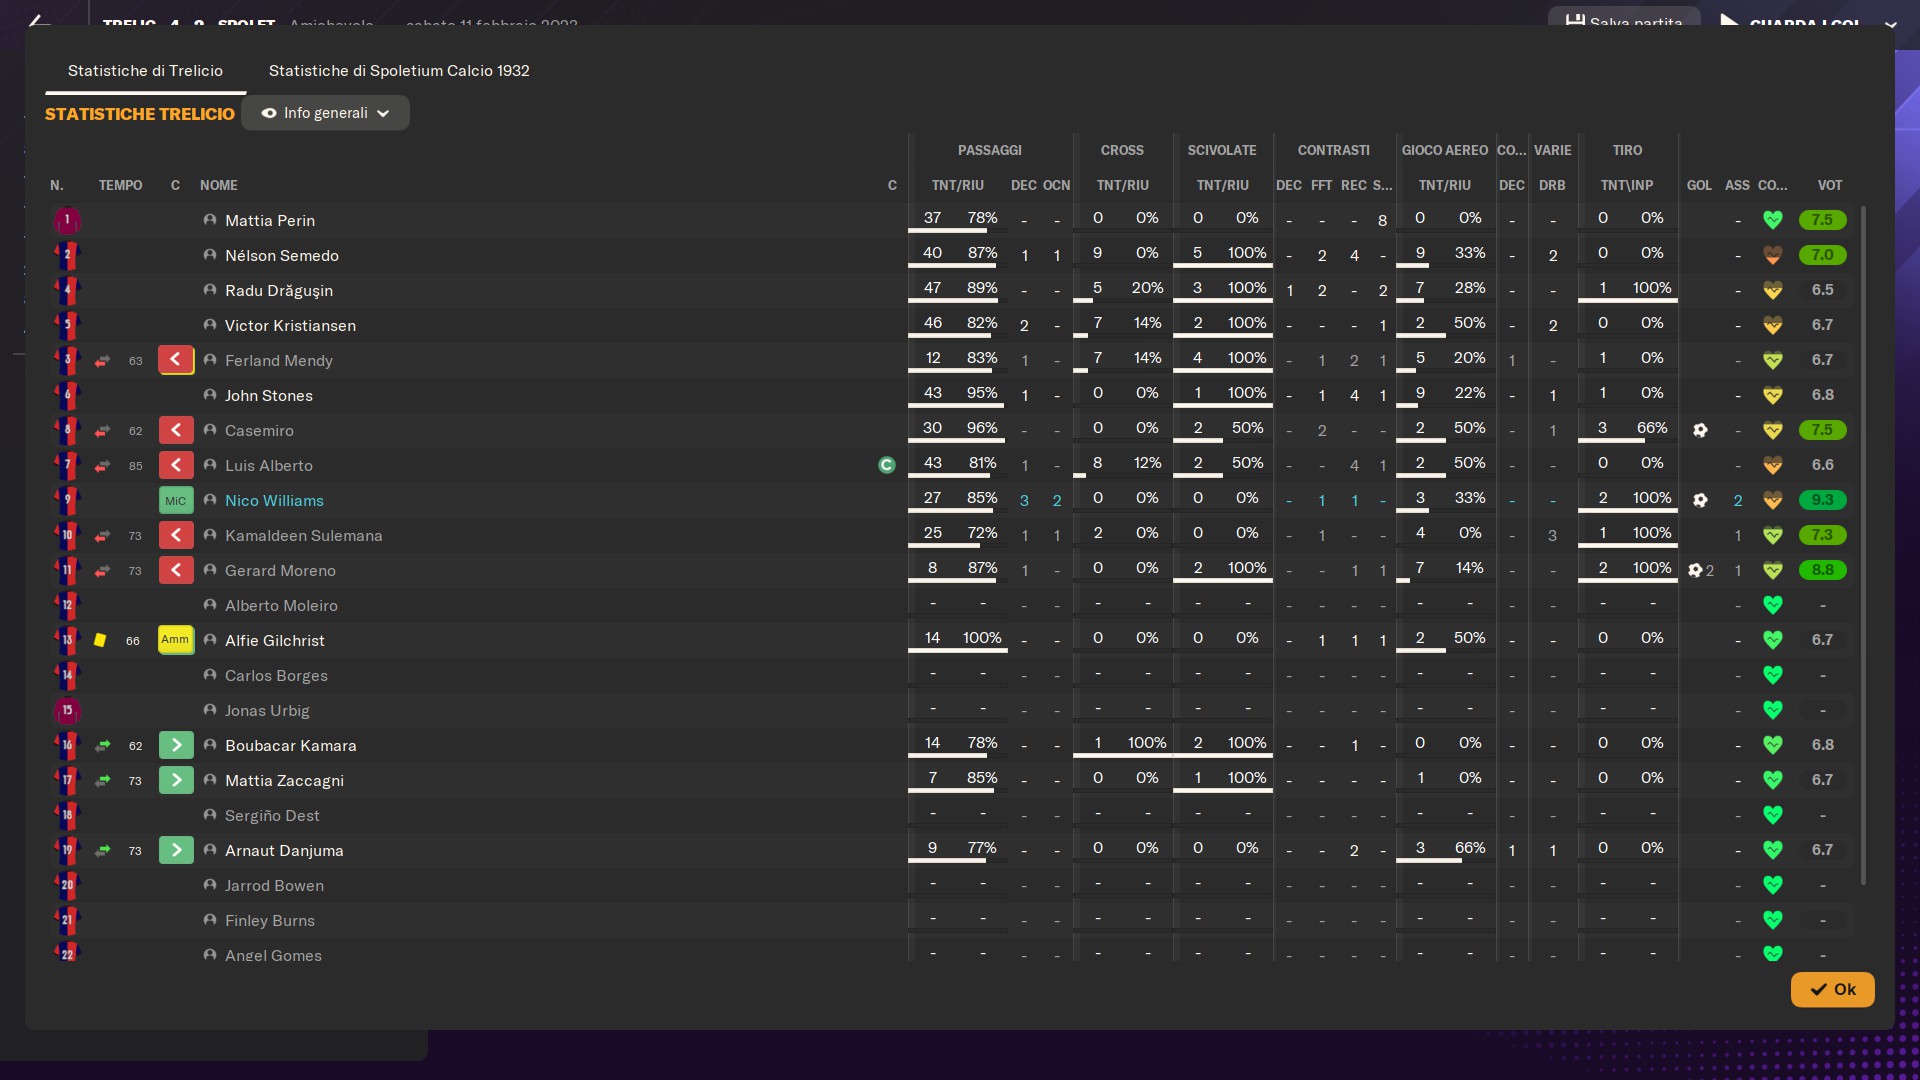Viewport: 1920px width, 1080px height.
Task: Click the captain badge next to Luis Alberto
Action: pyautogui.click(x=886, y=465)
